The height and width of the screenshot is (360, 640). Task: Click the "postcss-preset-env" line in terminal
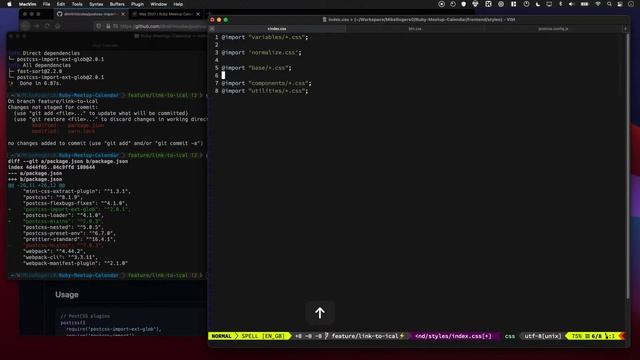69,233
